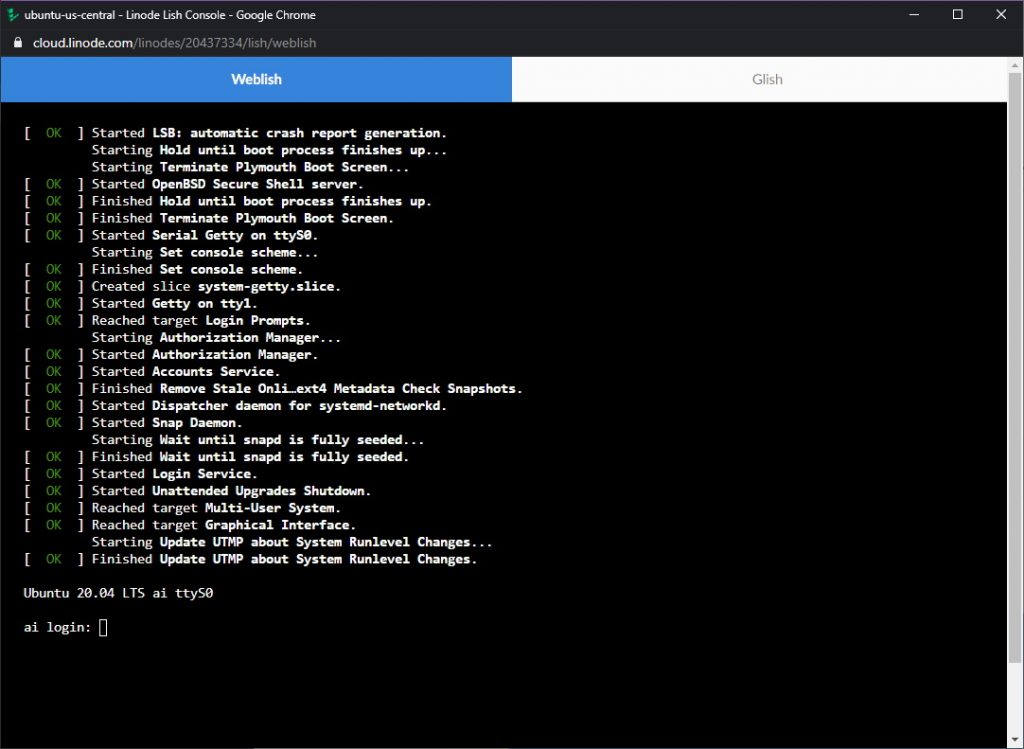Image resolution: width=1024 pixels, height=749 pixels.
Task: Click the line 'Started Serial Getty on ttyS0.'
Action: (x=204, y=235)
